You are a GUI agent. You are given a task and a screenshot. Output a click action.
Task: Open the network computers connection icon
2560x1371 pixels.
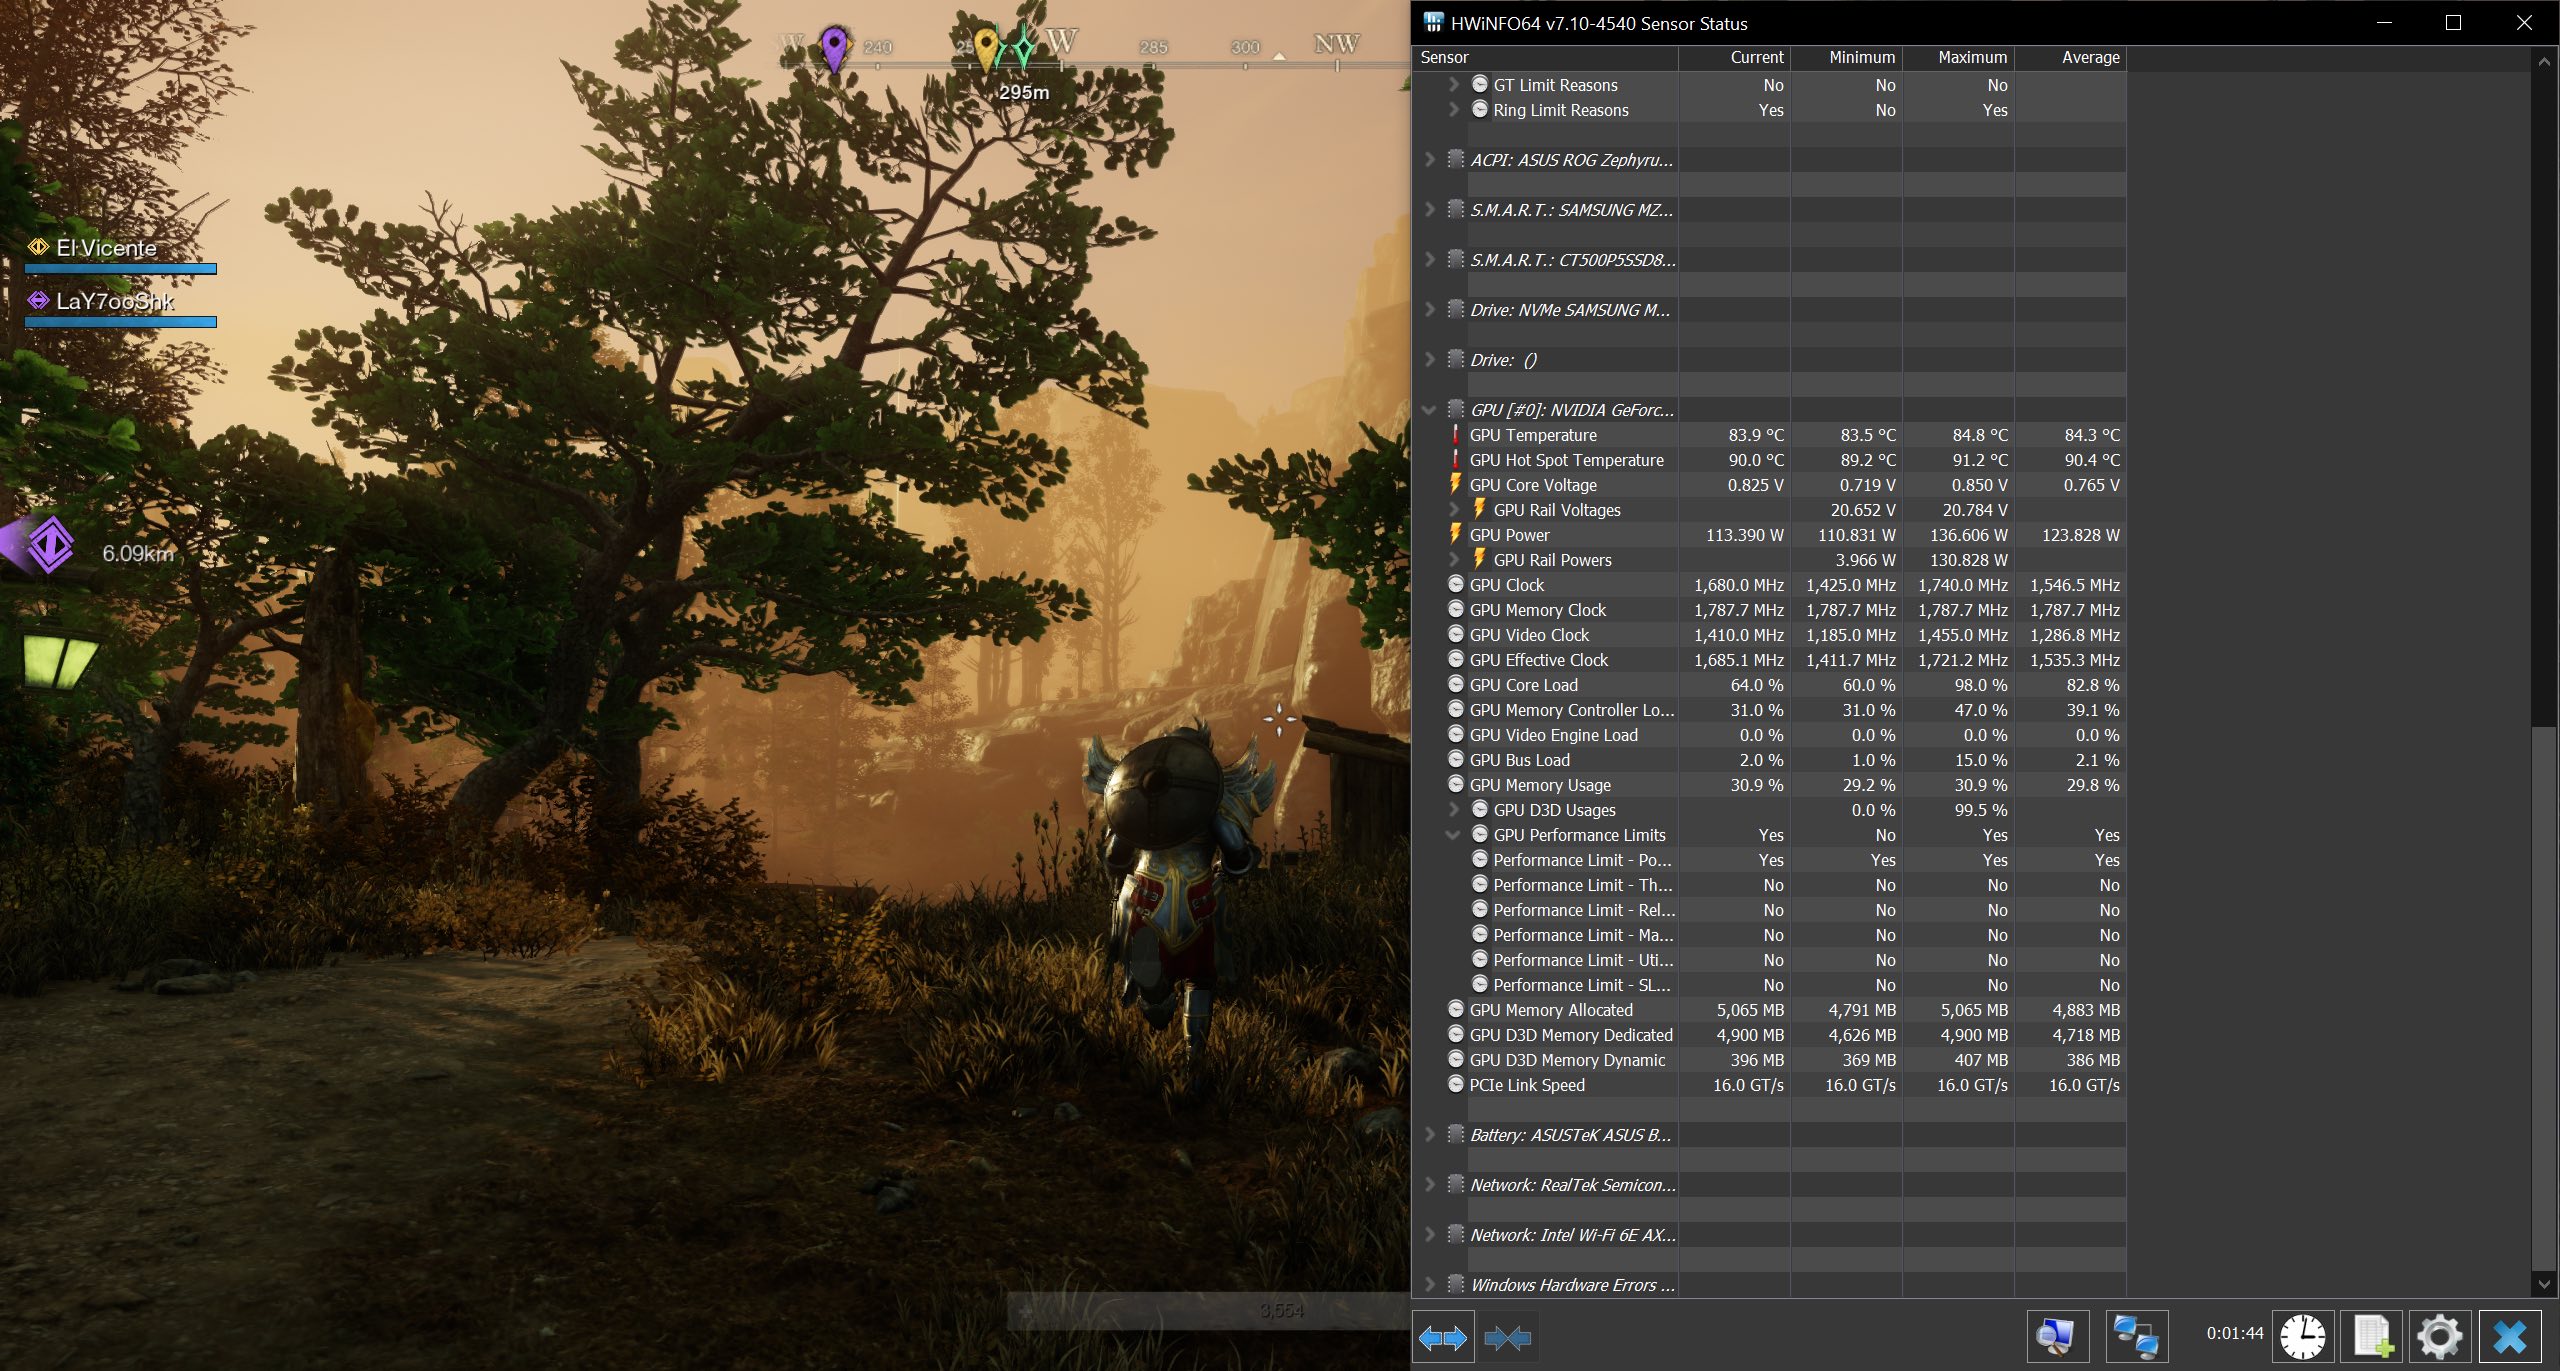2136,1336
